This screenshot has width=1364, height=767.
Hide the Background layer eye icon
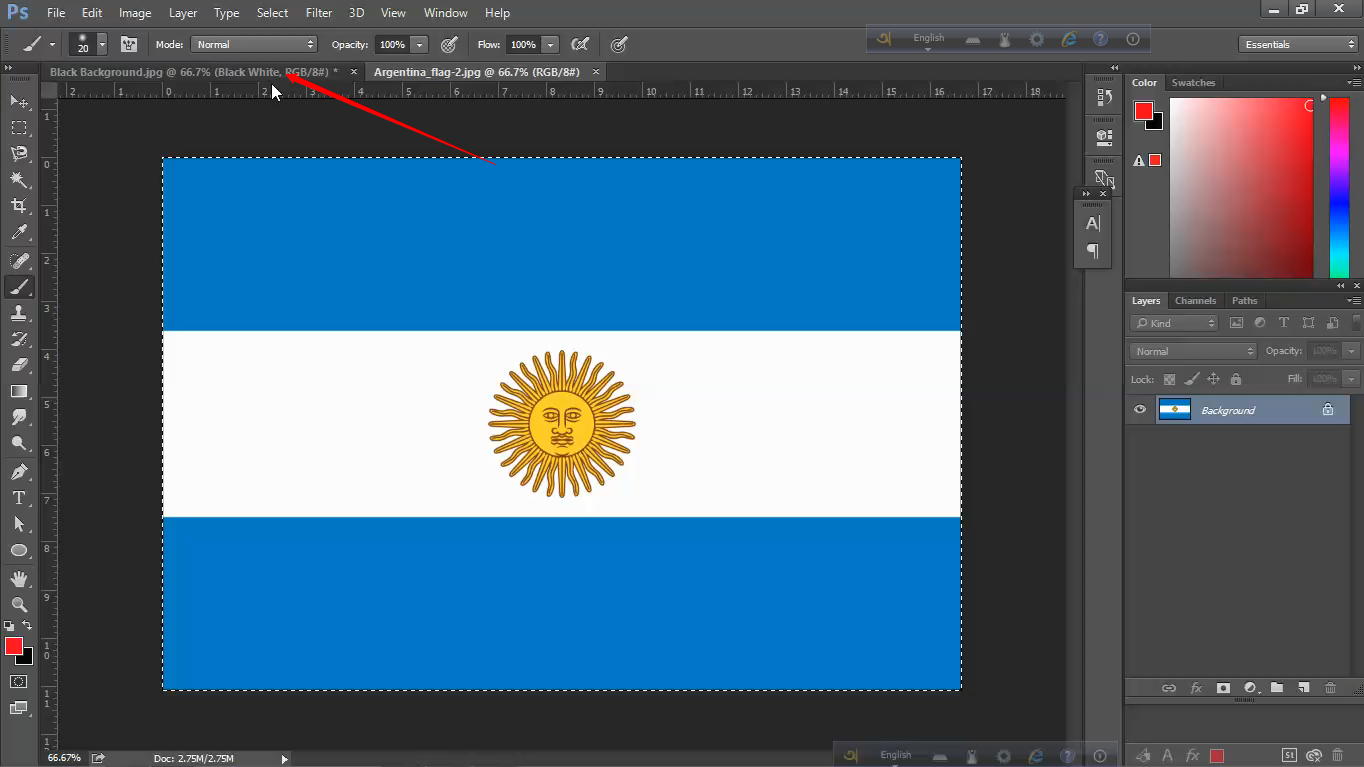coord(1140,410)
